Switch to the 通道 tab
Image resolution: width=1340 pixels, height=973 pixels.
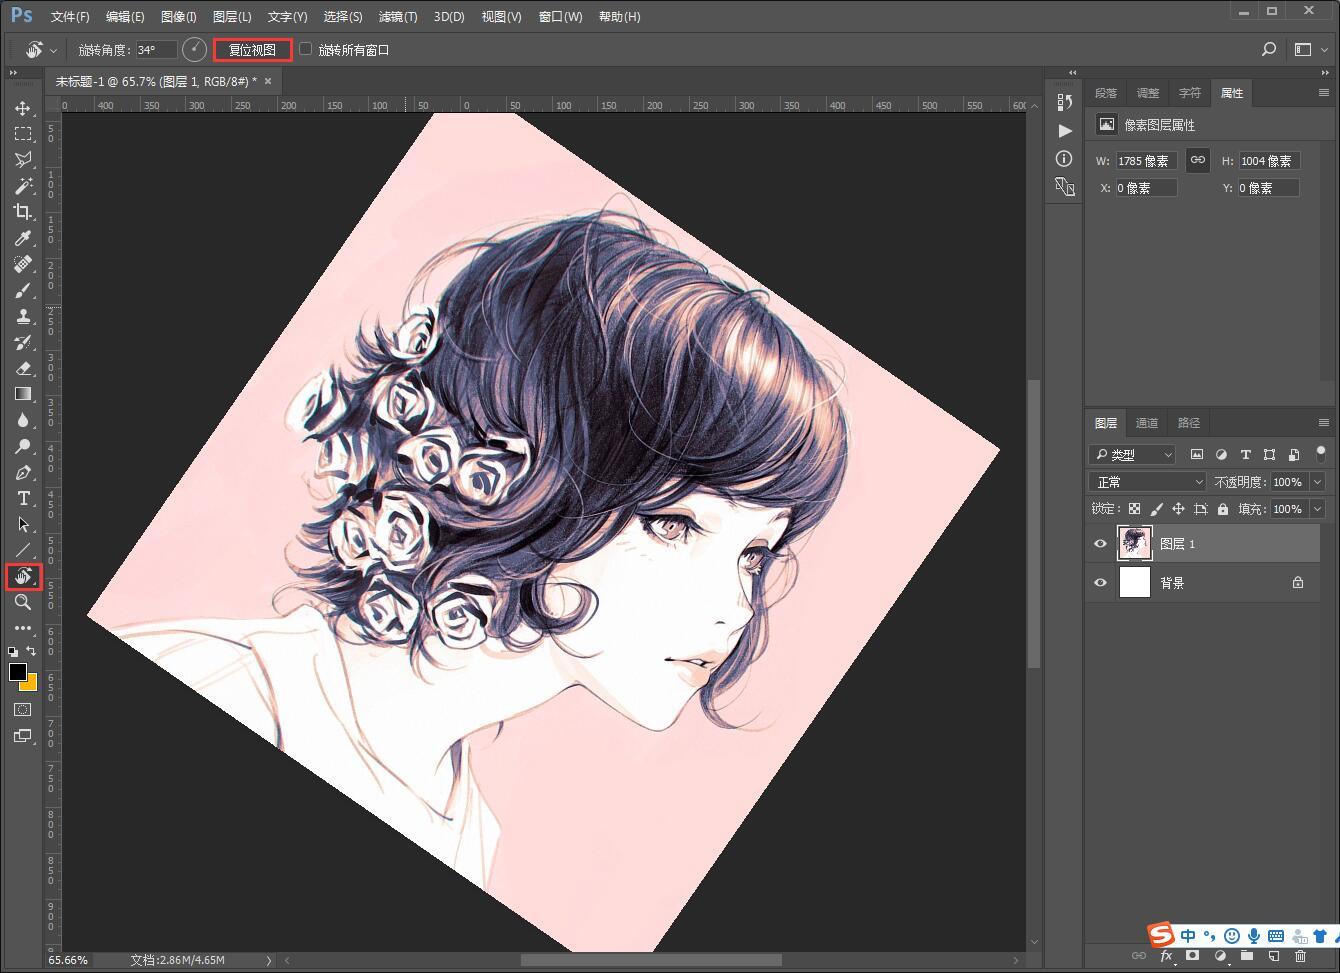1146,423
